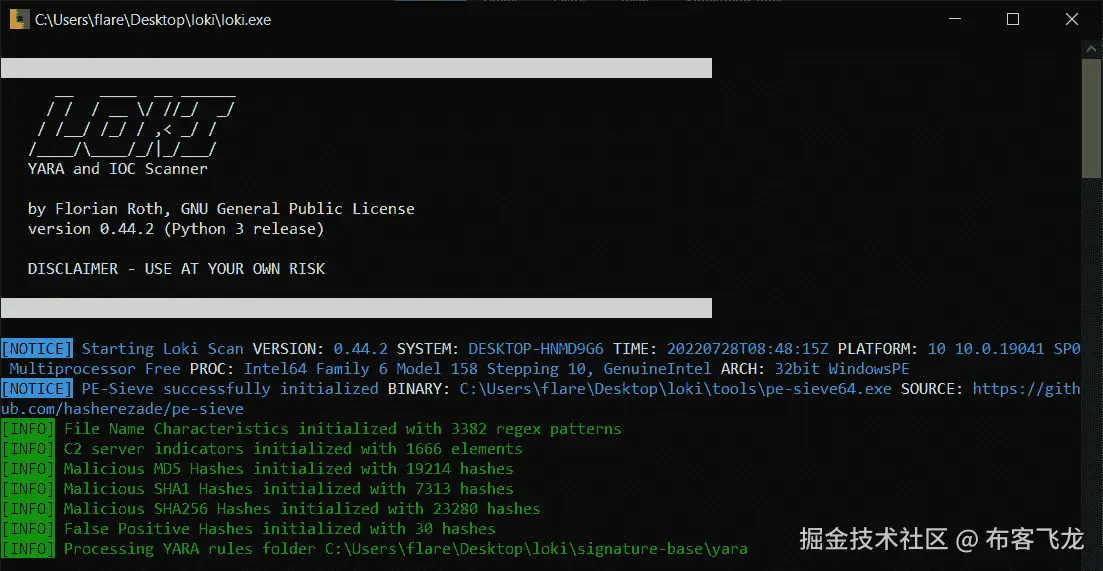Click 'Malicious MD5 Hashes initialized with 19214 hashes'
This screenshot has width=1103, height=571.
[288, 468]
